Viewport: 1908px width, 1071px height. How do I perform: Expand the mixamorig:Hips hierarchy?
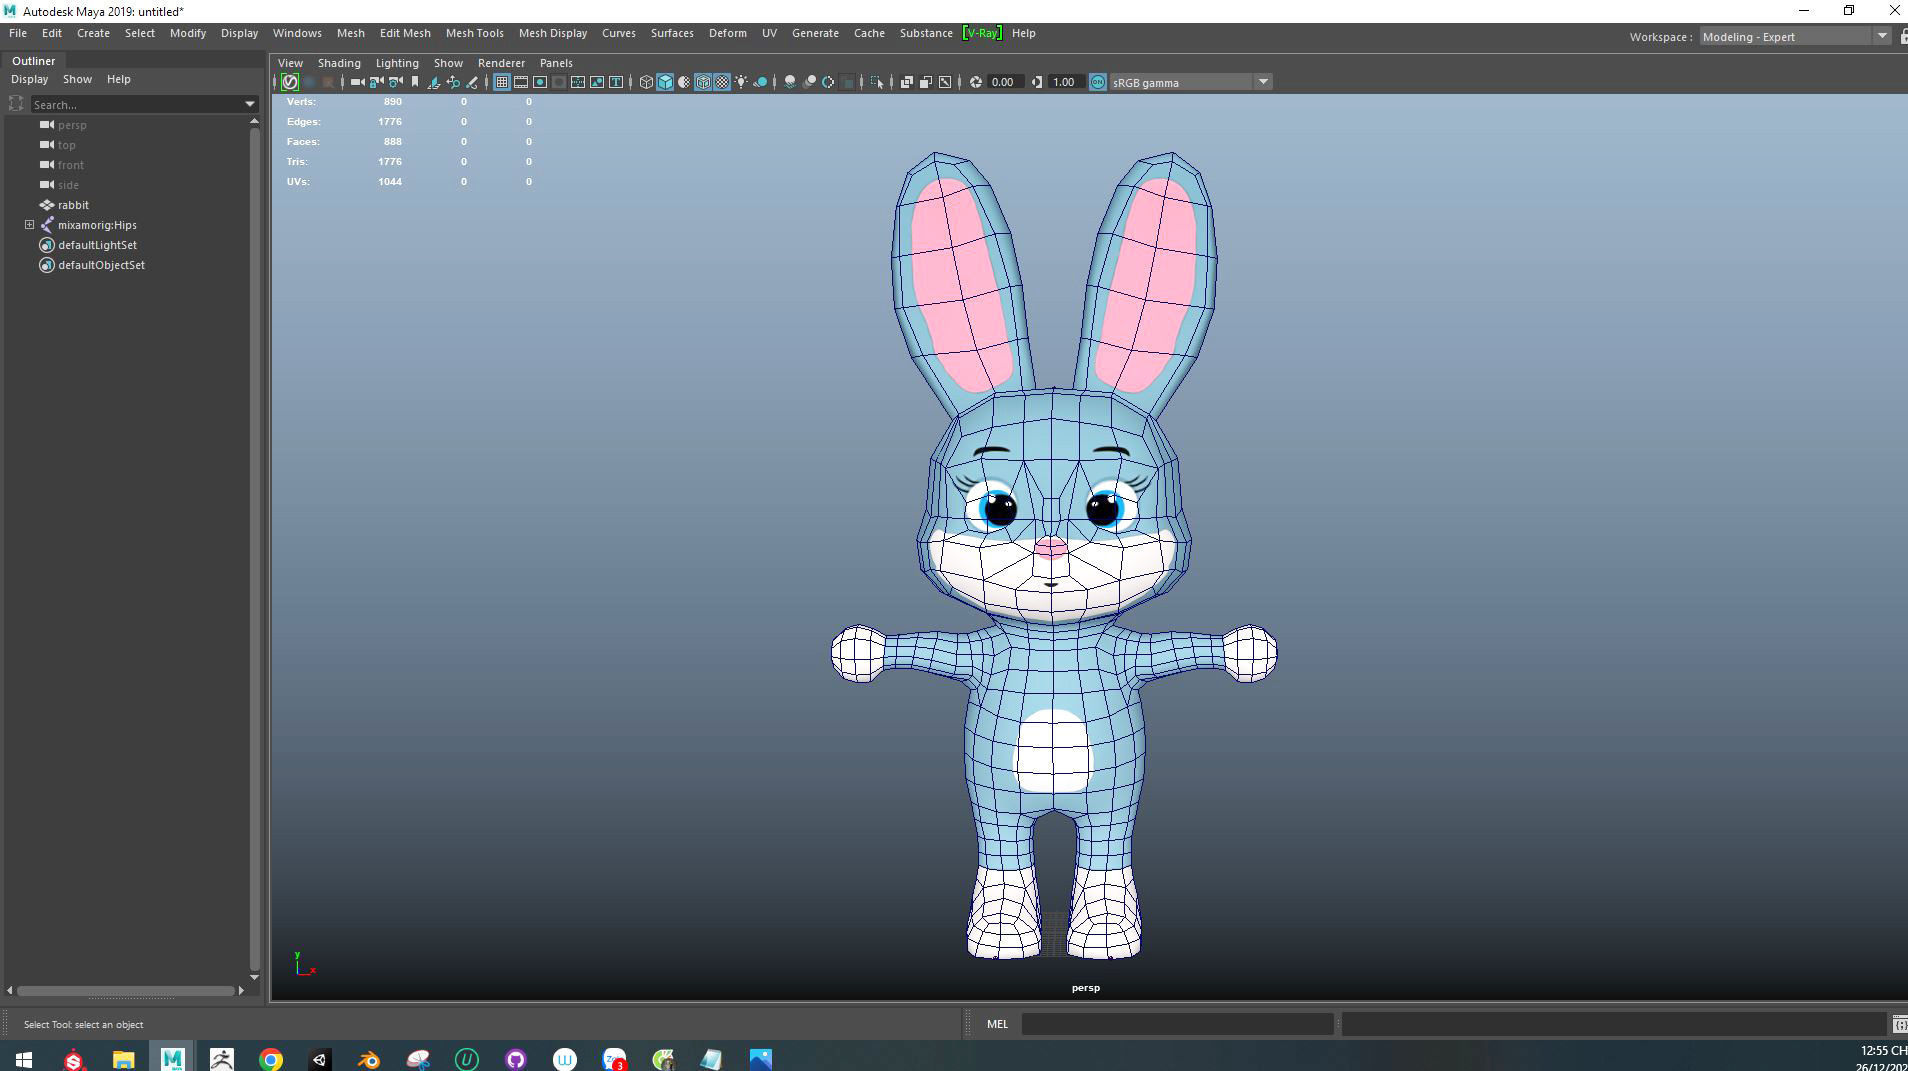30,225
